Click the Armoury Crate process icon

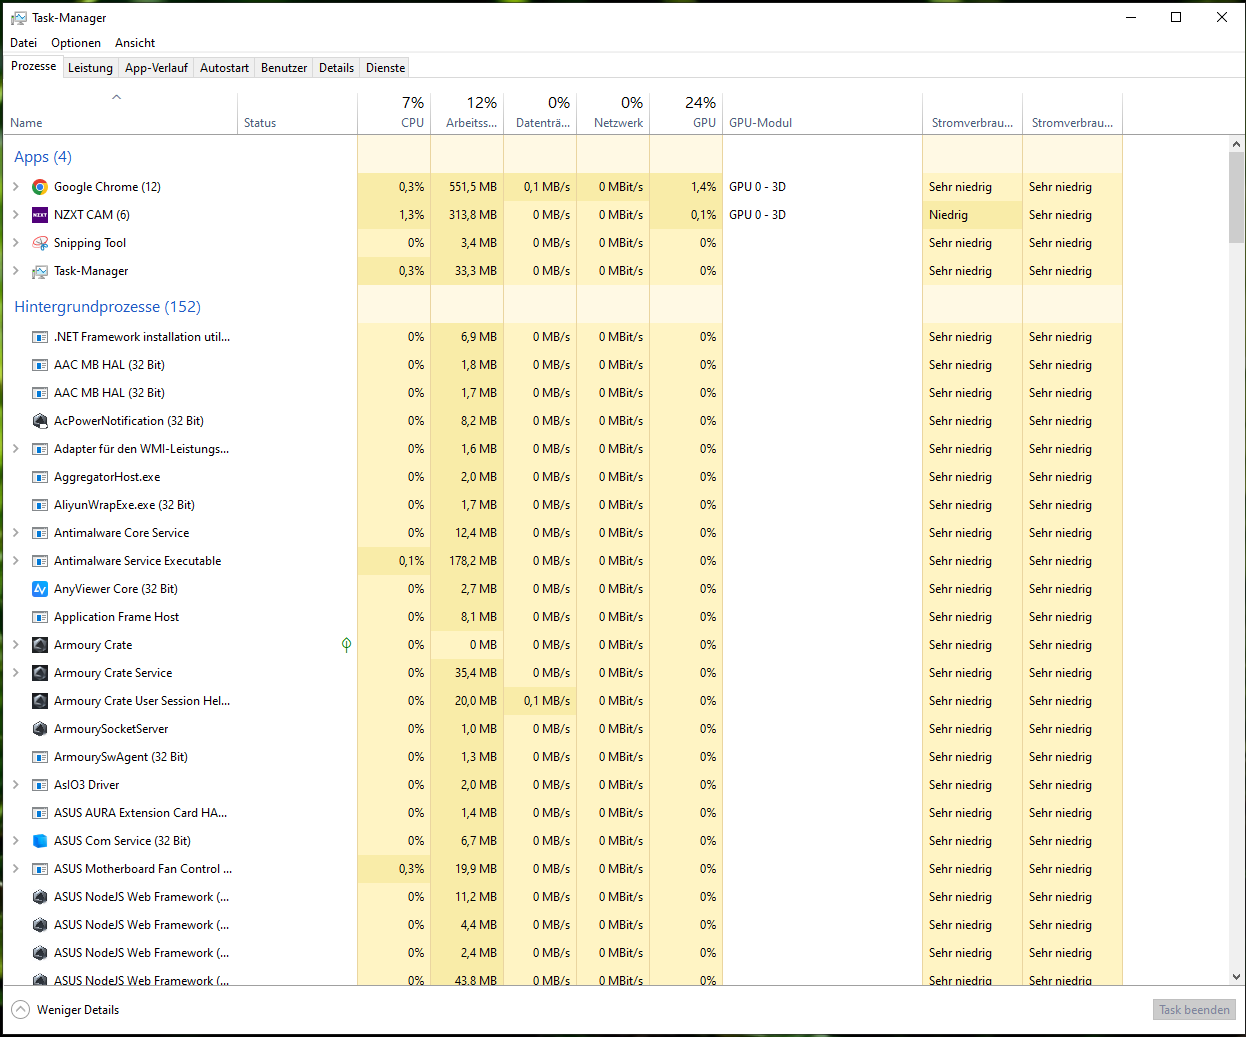(x=40, y=645)
